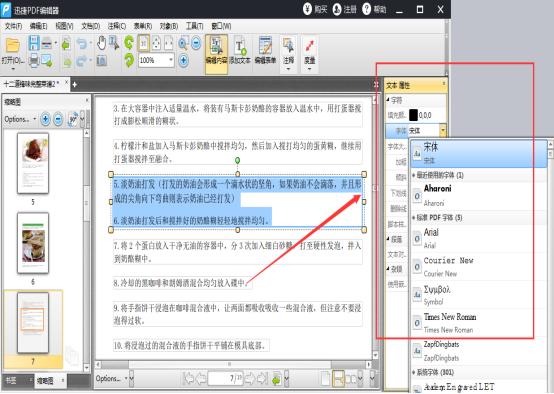Open the 100% zoom level dropdown
554x394 pixels.
point(171,60)
